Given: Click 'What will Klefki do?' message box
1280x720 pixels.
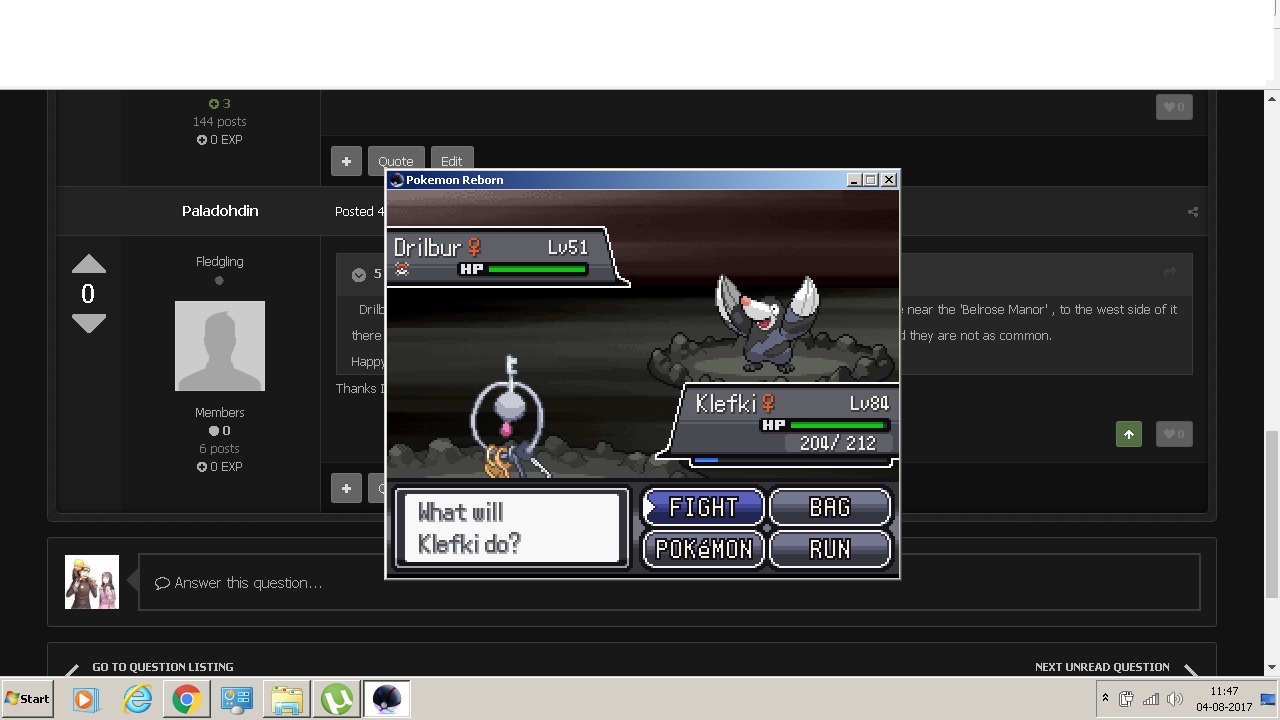Looking at the screenshot, I should point(512,528).
